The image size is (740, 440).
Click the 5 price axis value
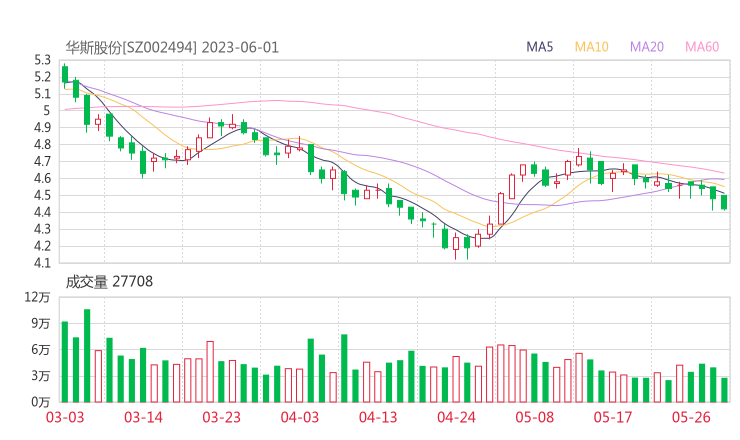pyautogui.click(x=46, y=110)
